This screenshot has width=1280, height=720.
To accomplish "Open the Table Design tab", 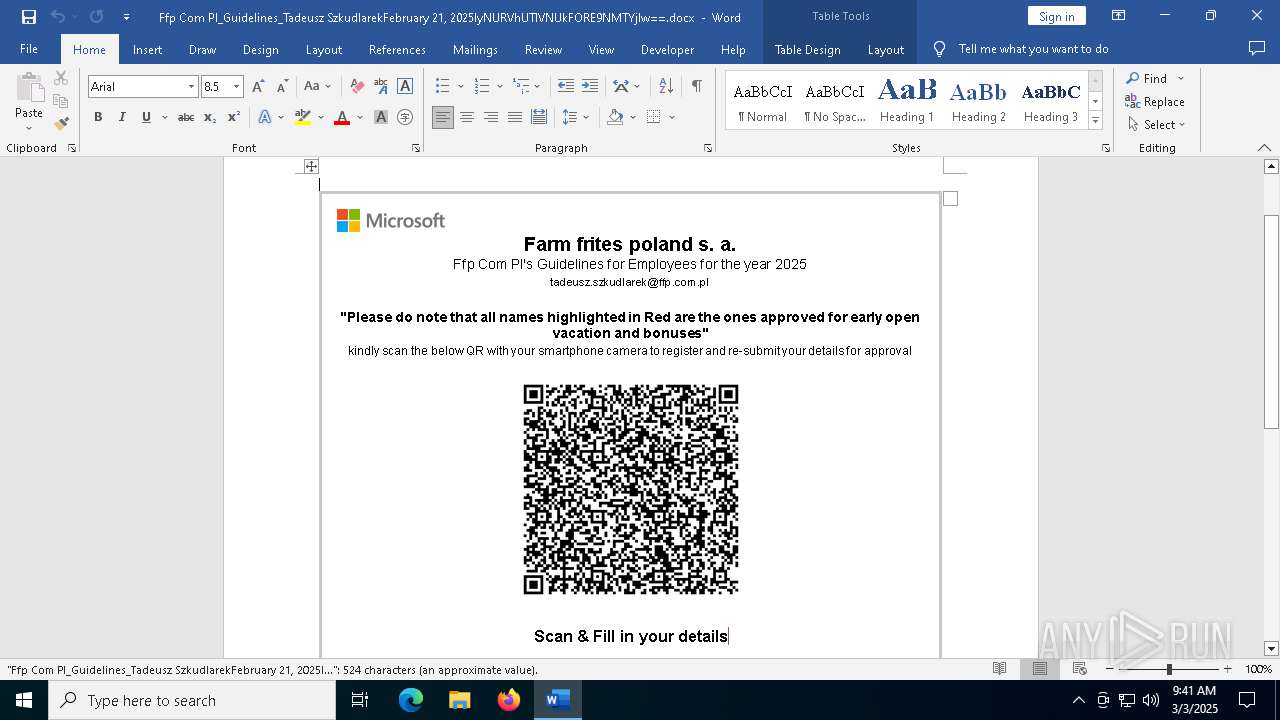I will (x=807, y=49).
